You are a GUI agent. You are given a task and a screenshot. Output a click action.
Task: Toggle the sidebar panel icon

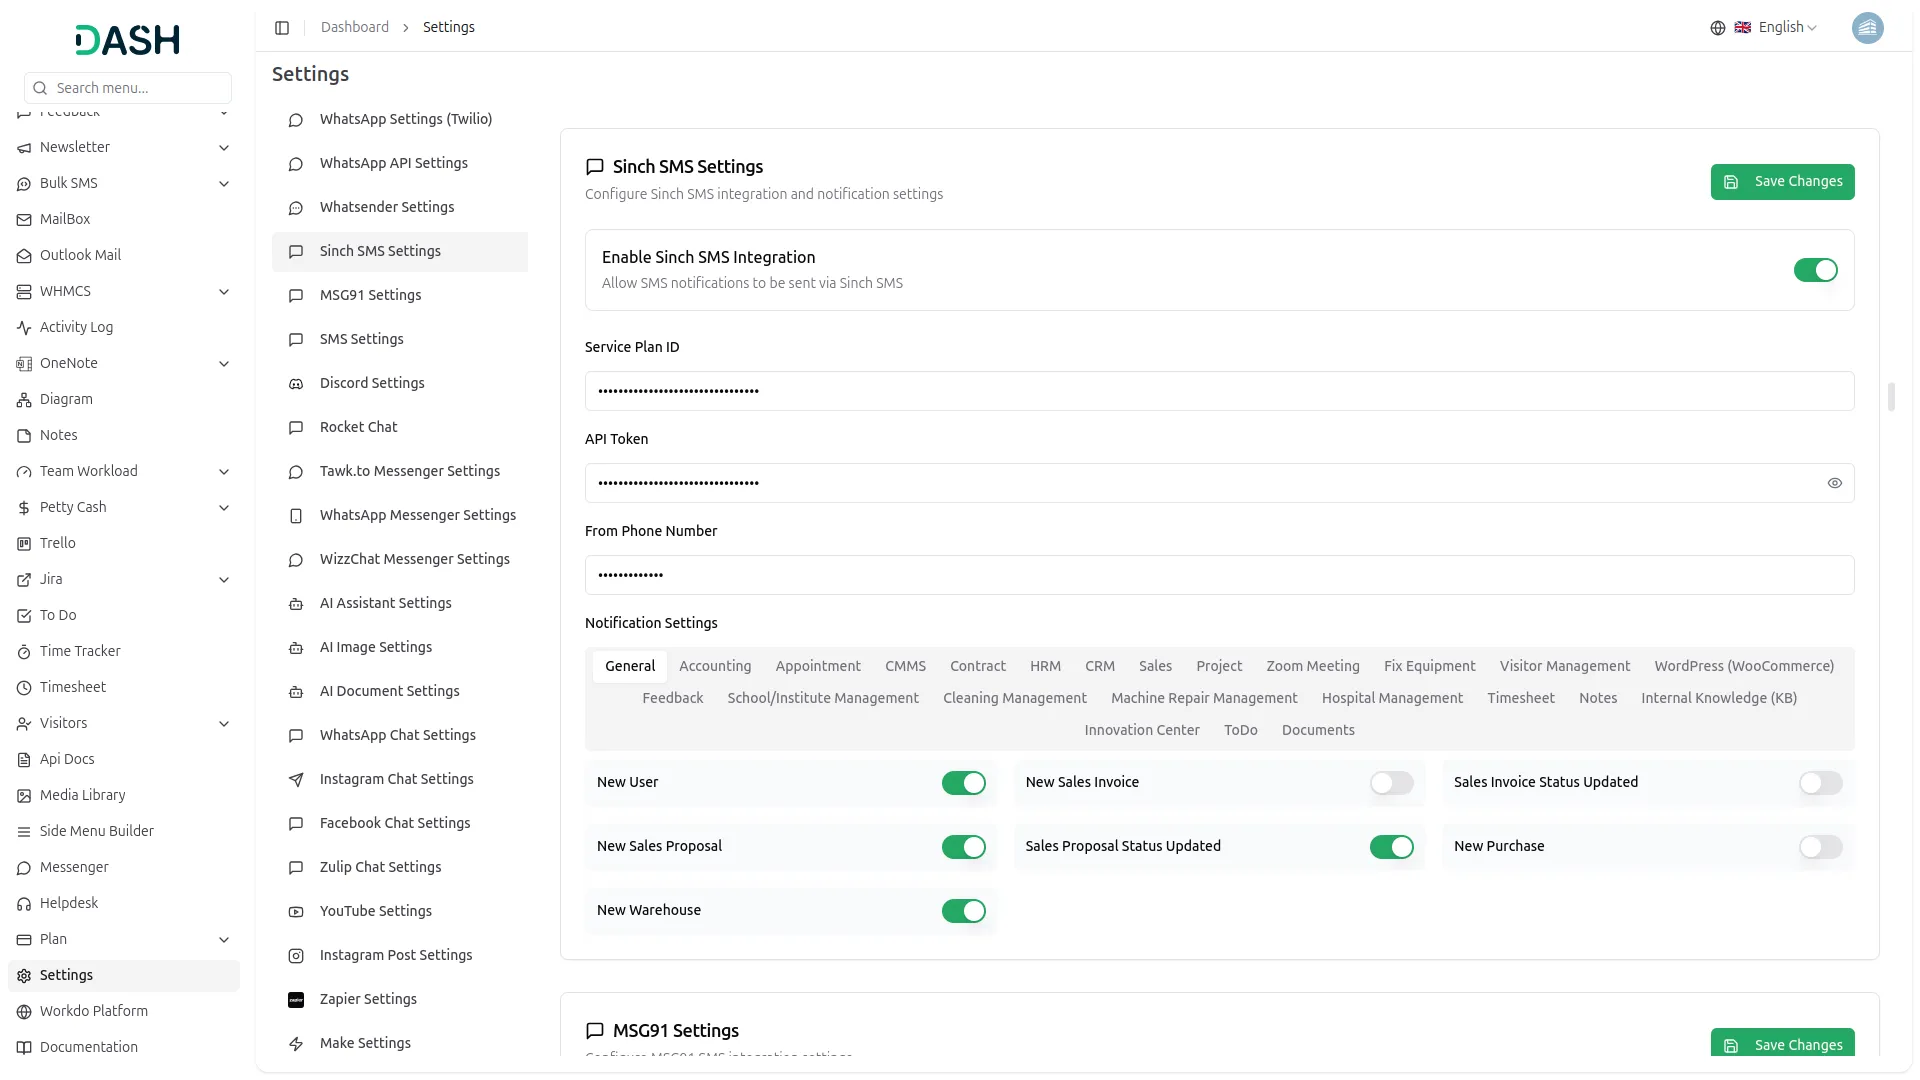point(282,28)
